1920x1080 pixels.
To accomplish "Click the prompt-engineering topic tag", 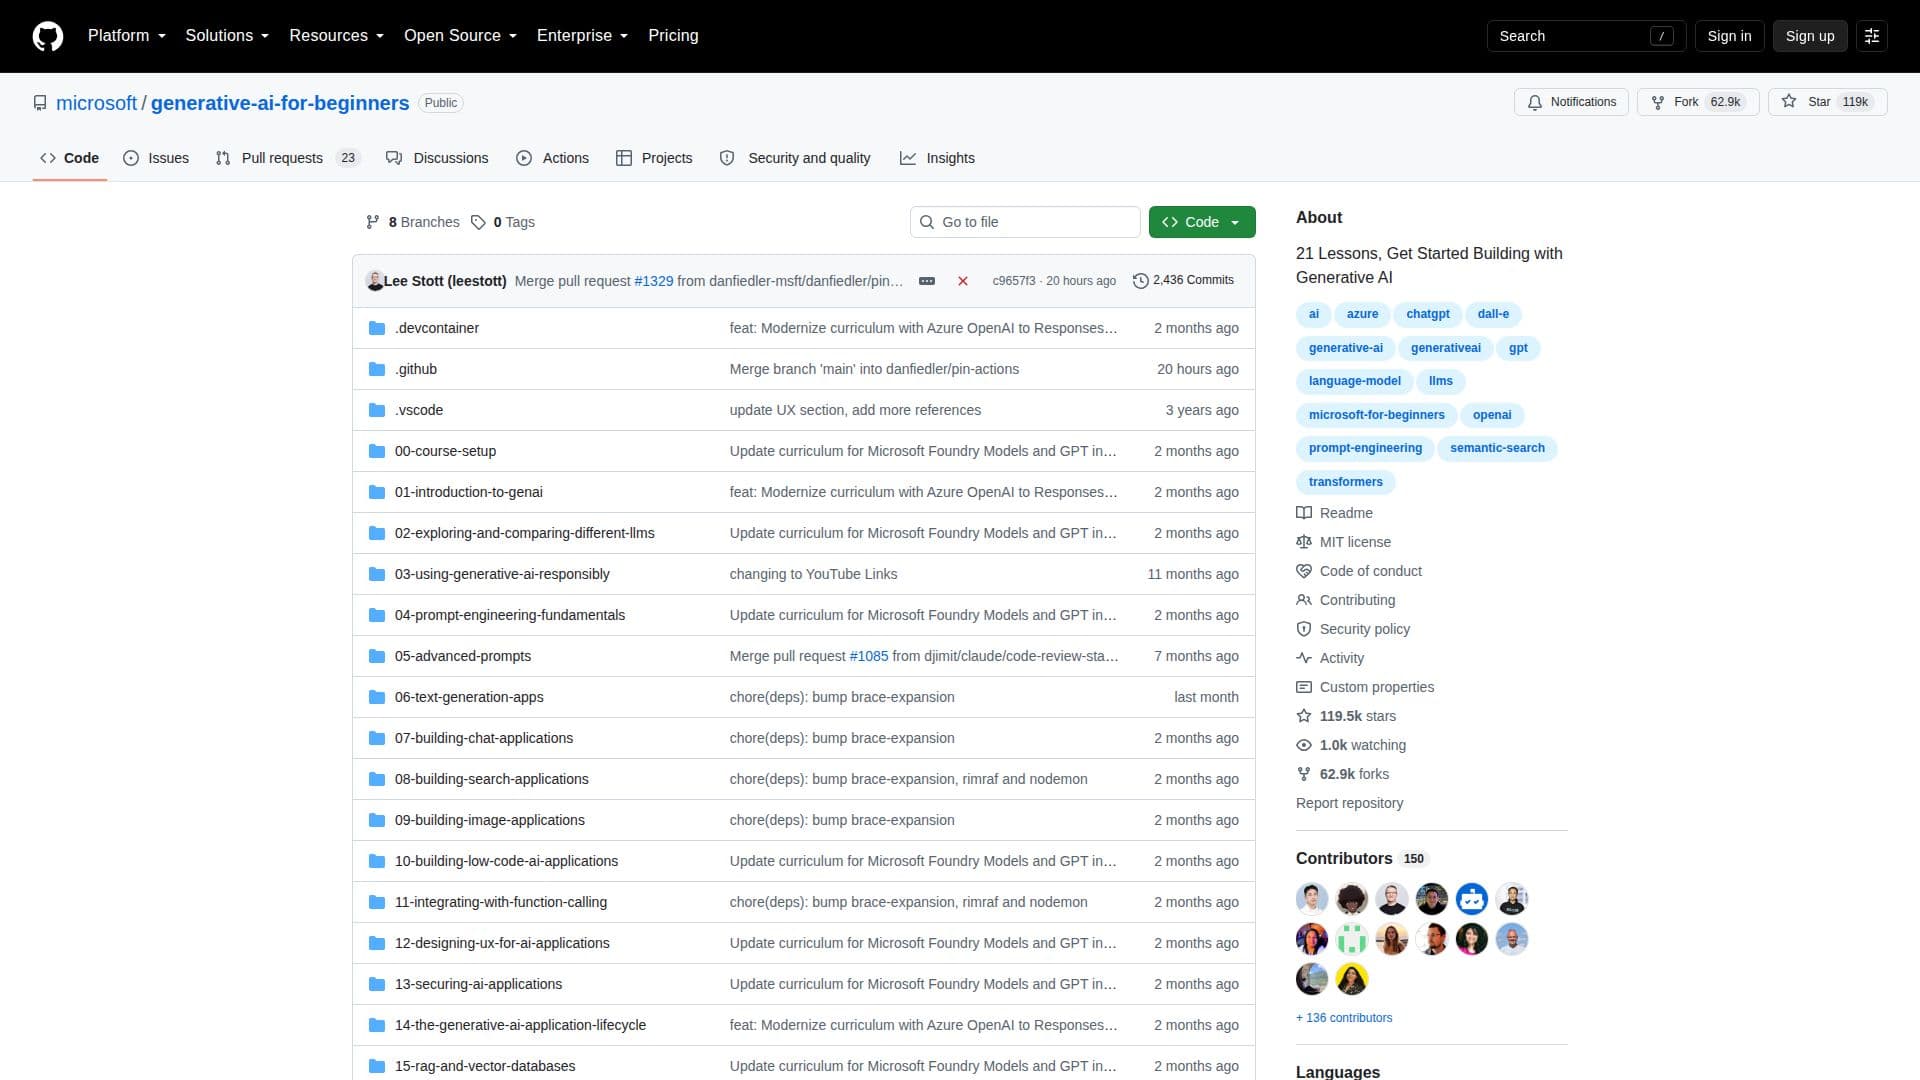I will [x=1365, y=448].
